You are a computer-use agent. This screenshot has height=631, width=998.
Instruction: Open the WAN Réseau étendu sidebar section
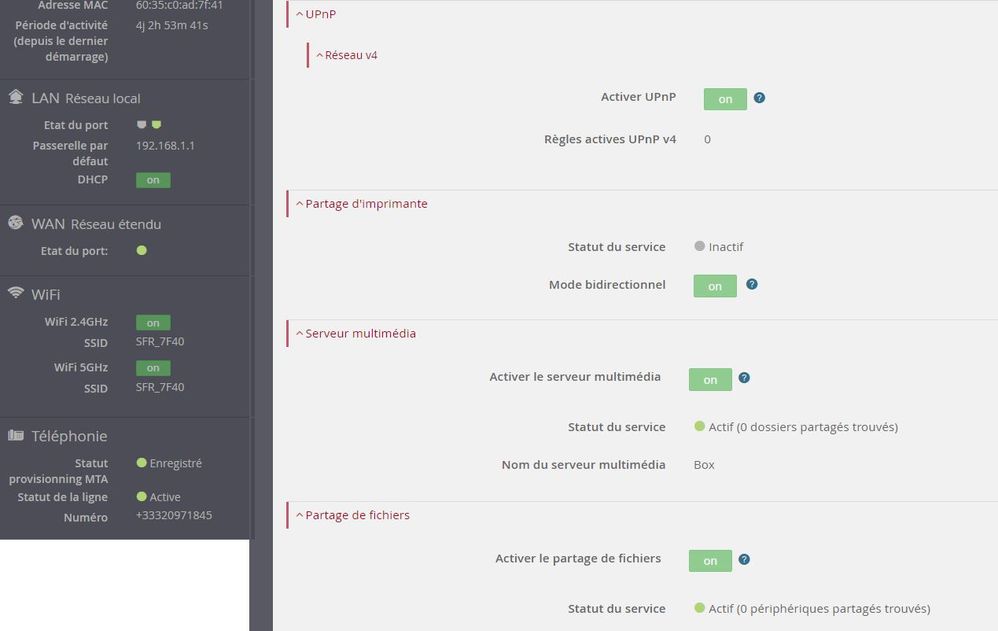pyautogui.click(x=96, y=224)
